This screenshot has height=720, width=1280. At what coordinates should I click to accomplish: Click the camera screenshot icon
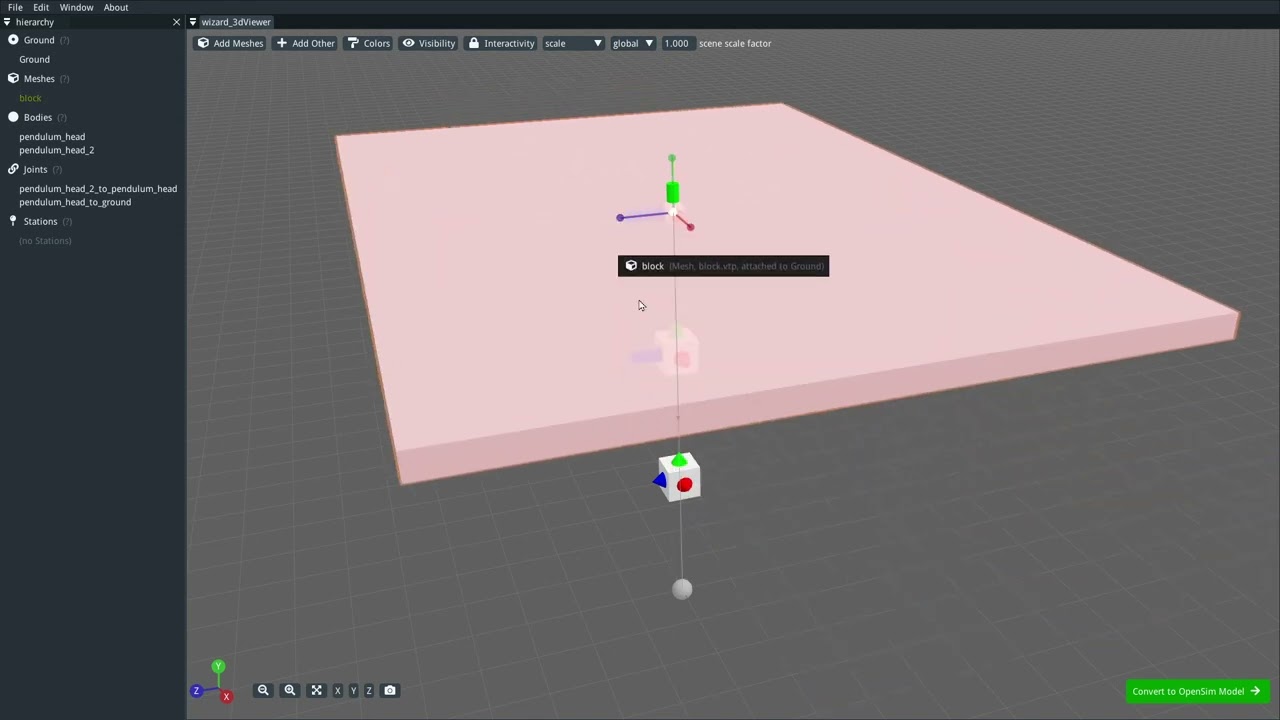pos(390,690)
